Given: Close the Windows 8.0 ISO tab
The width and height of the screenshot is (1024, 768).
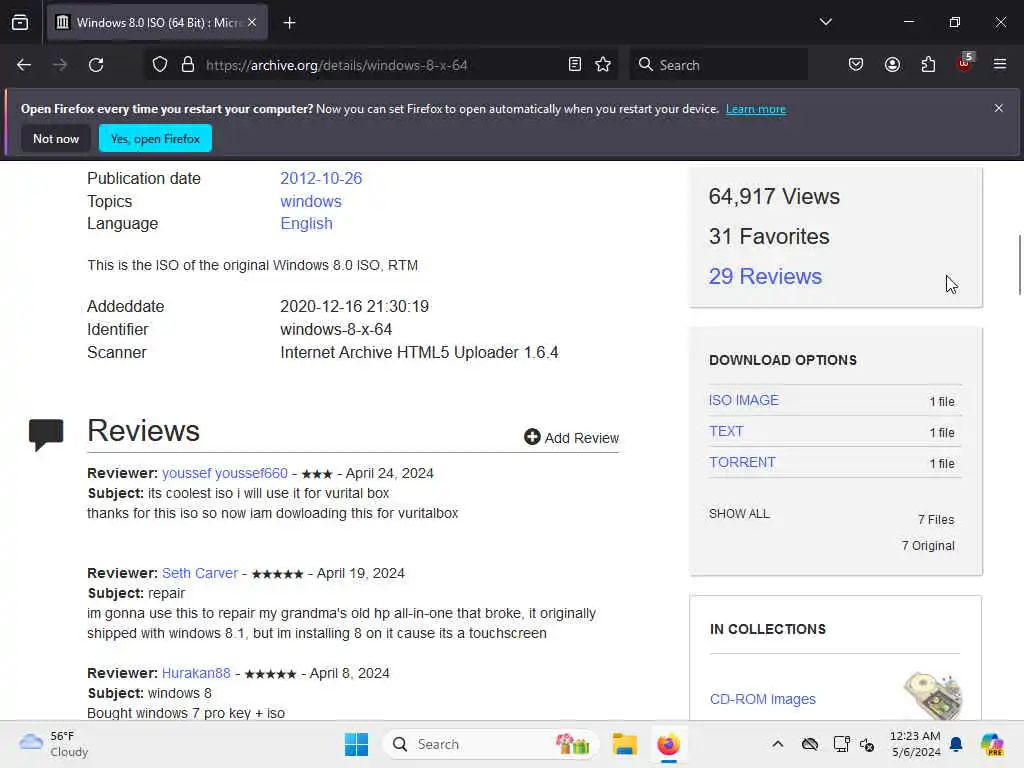Looking at the screenshot, I should (252, 23).
